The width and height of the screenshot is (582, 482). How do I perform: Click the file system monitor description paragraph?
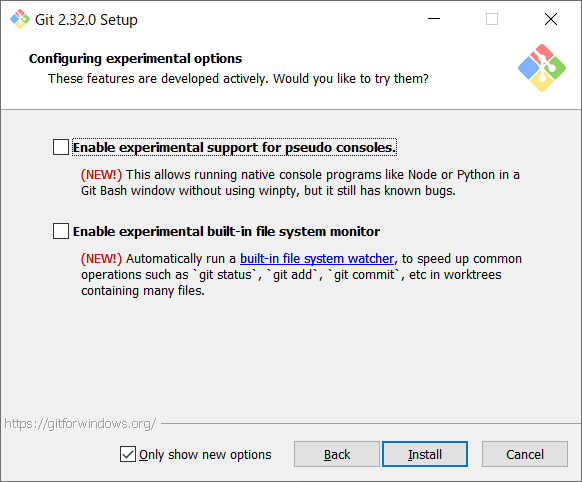click(x=301, y=275)
